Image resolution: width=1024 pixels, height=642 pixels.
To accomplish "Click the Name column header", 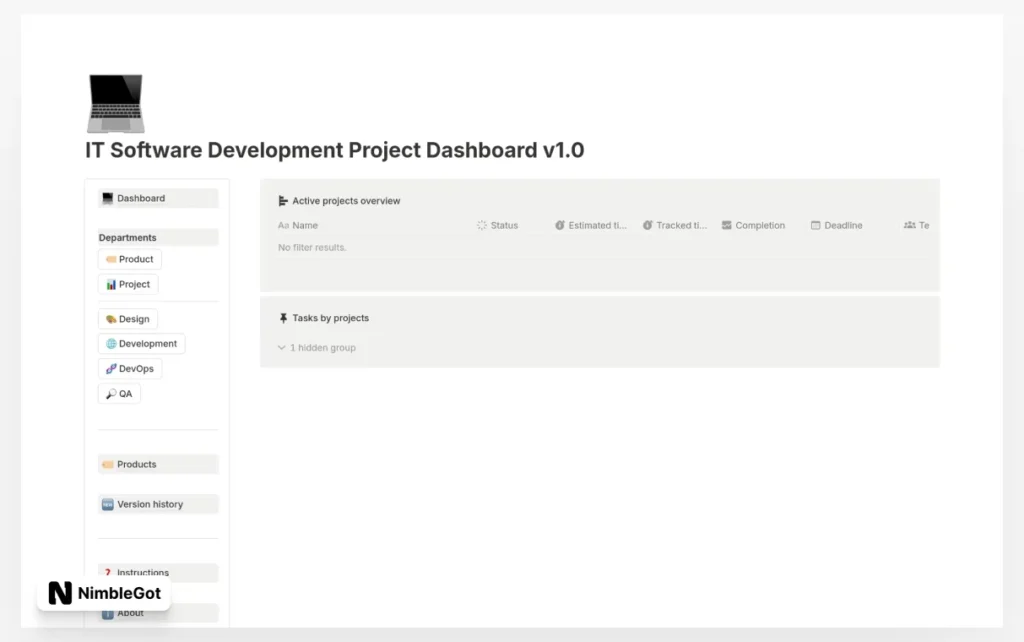I will [298, 225].
